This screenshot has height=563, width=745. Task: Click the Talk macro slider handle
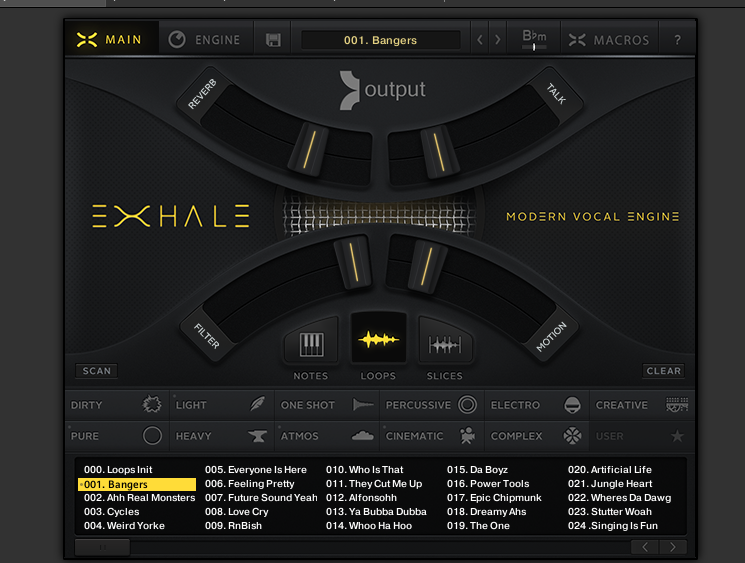click(439, 151)
